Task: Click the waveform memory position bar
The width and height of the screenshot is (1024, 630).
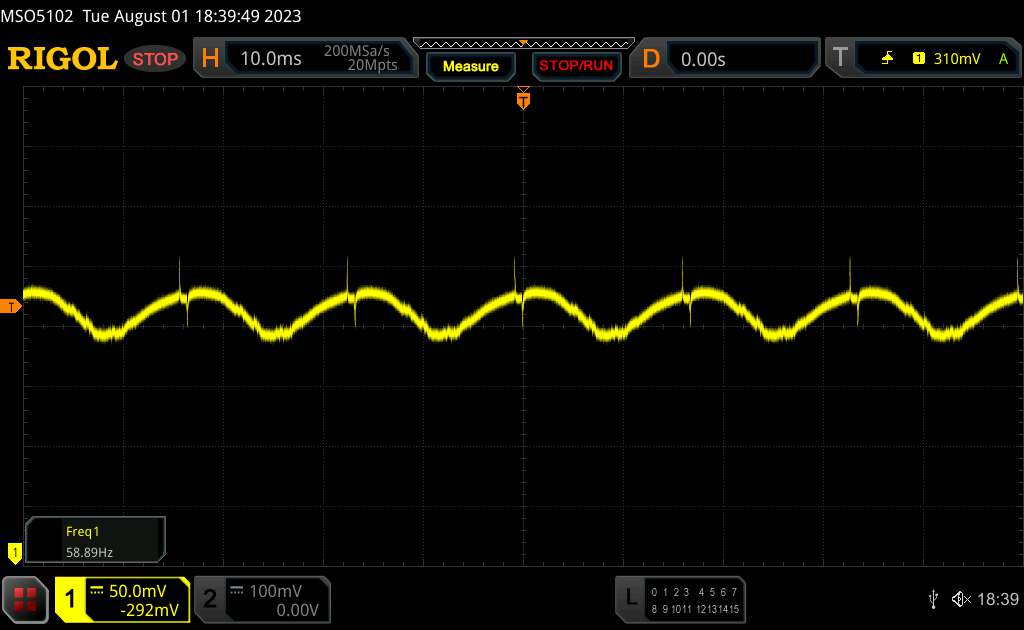Action: (524, 44)
